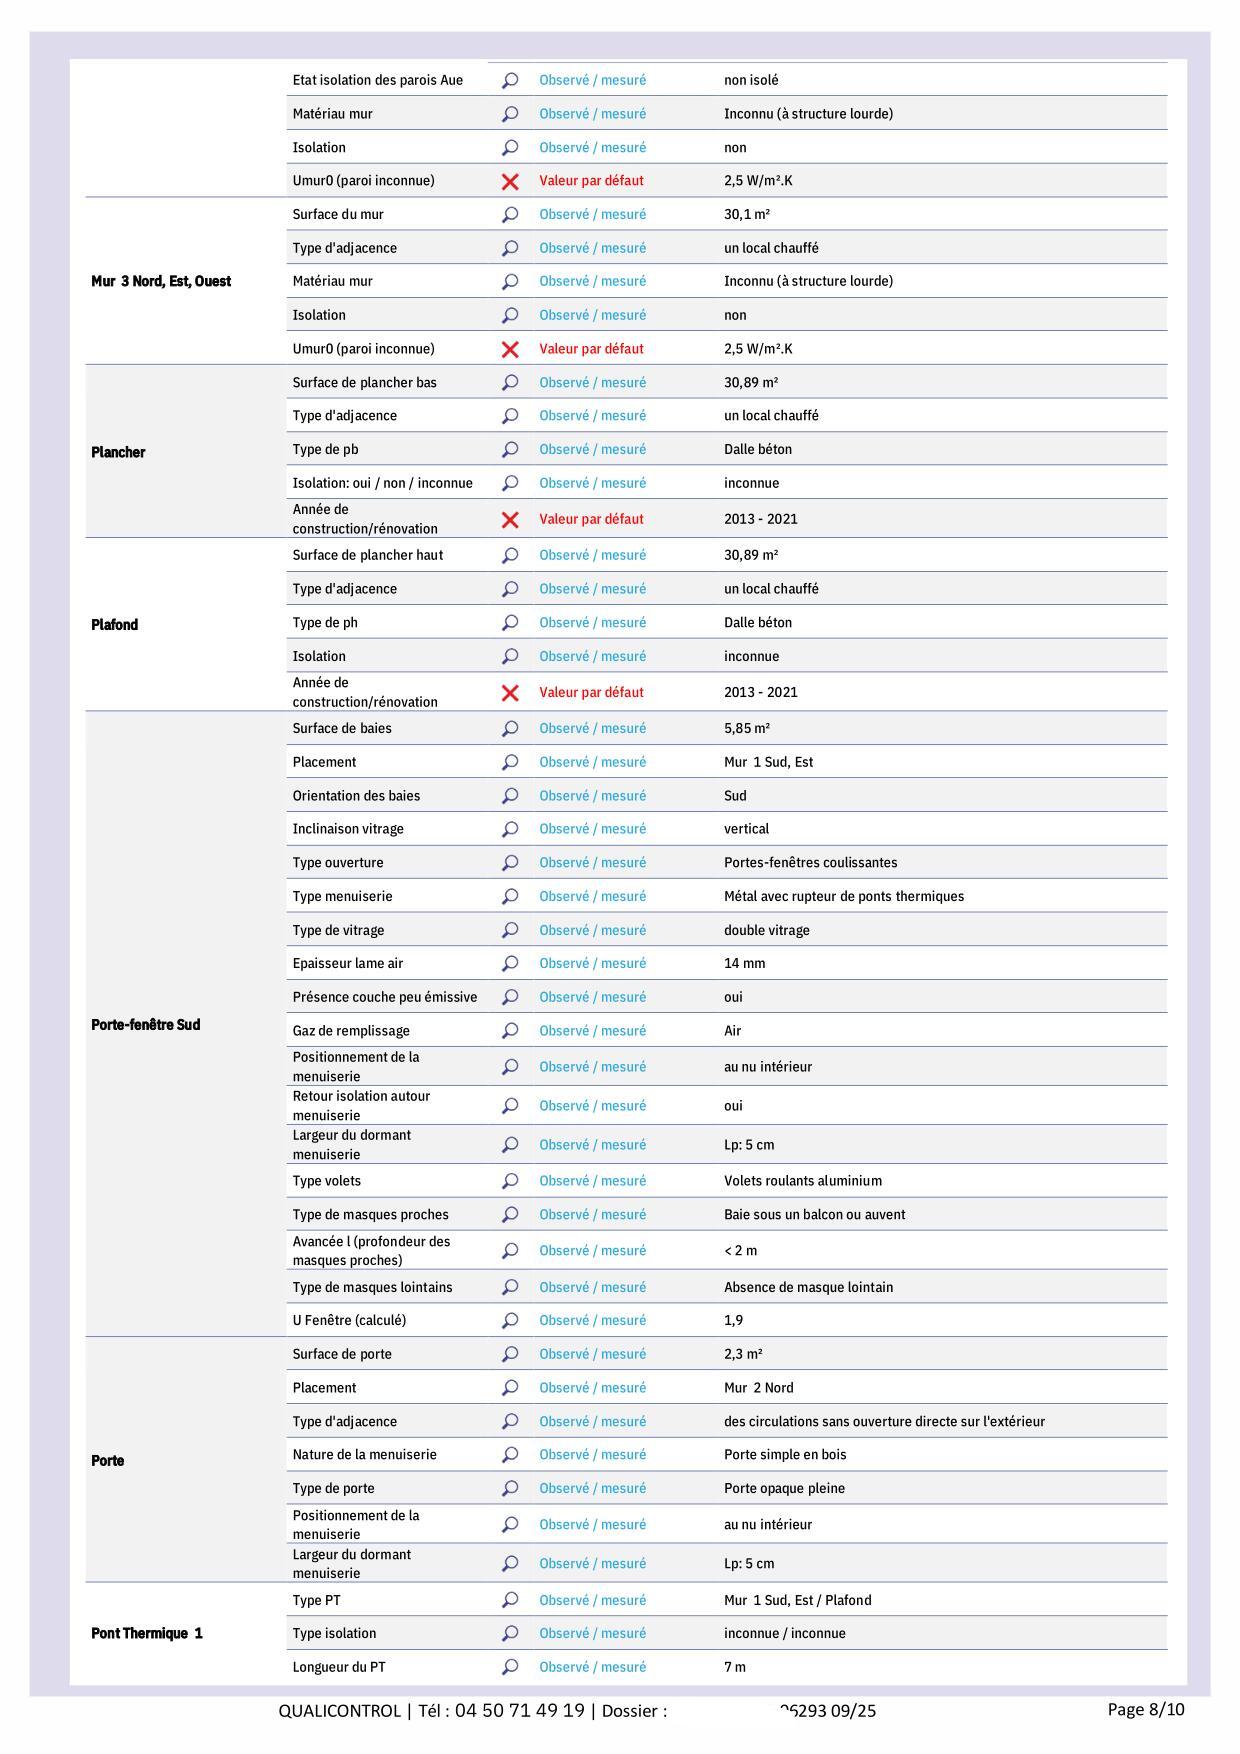Viewport: 1240px width, 1754px height.
Task: Click the red X in Plafond's construction year row
Action: (x=510, y=692)
